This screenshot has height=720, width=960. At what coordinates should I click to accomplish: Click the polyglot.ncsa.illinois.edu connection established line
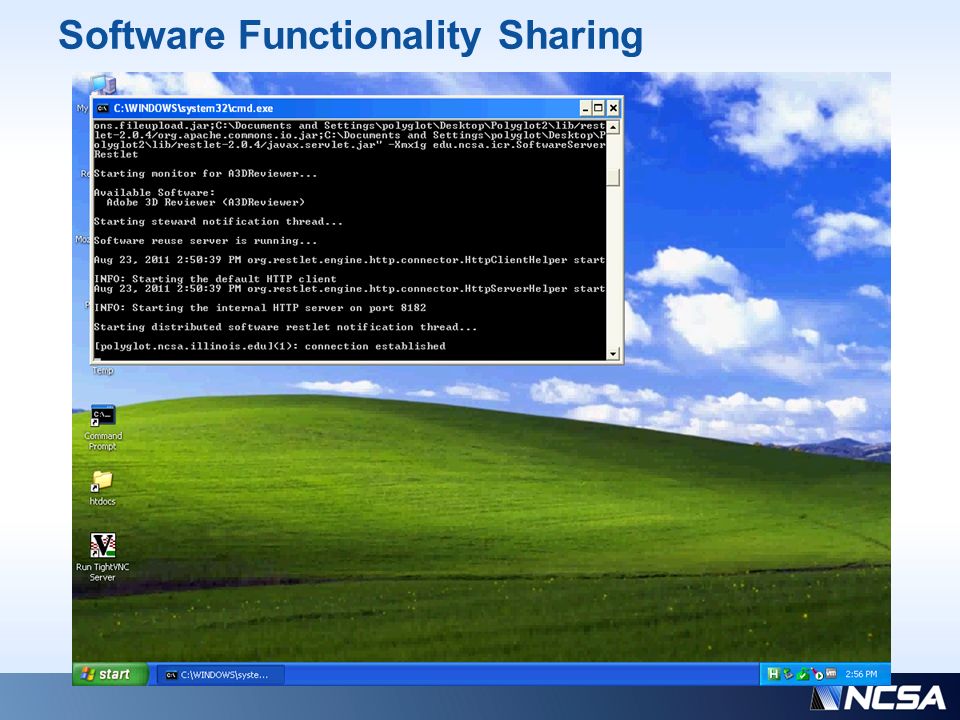(x=269, y=347)
